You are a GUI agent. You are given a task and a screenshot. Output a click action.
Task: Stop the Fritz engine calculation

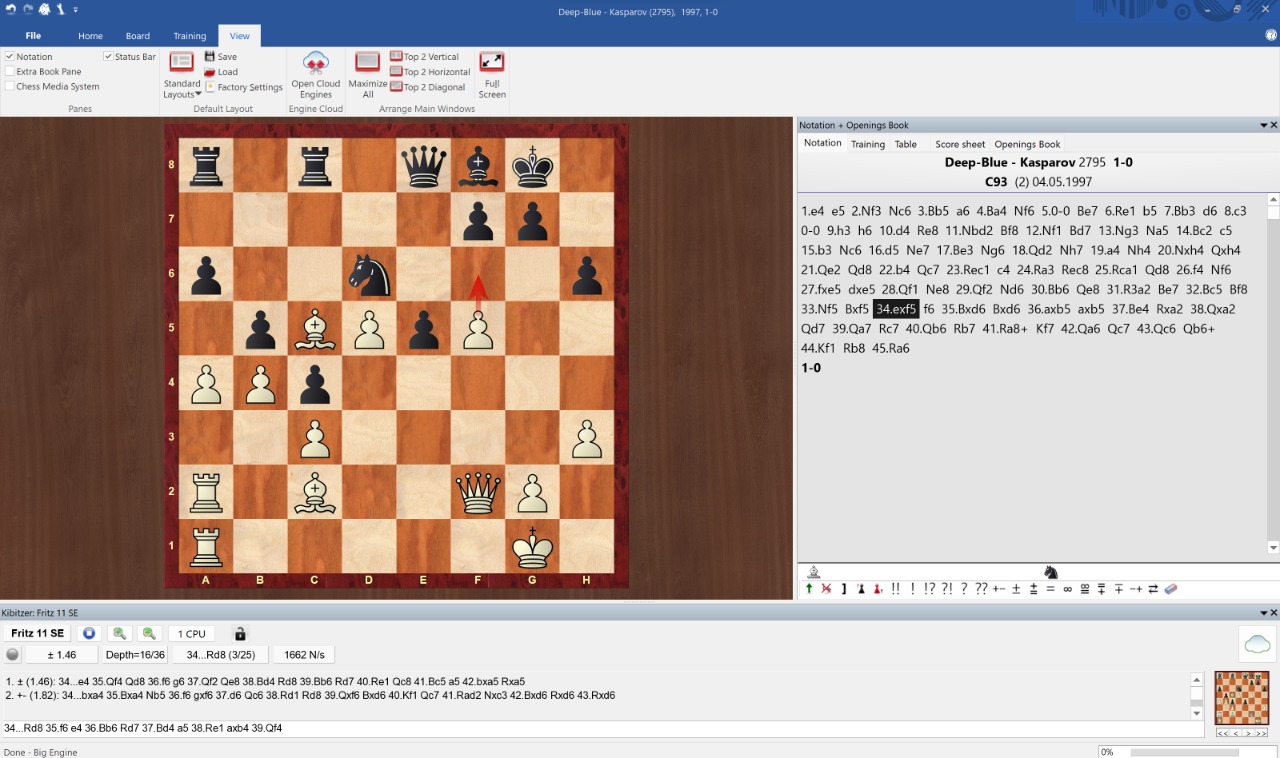(89, 633)
